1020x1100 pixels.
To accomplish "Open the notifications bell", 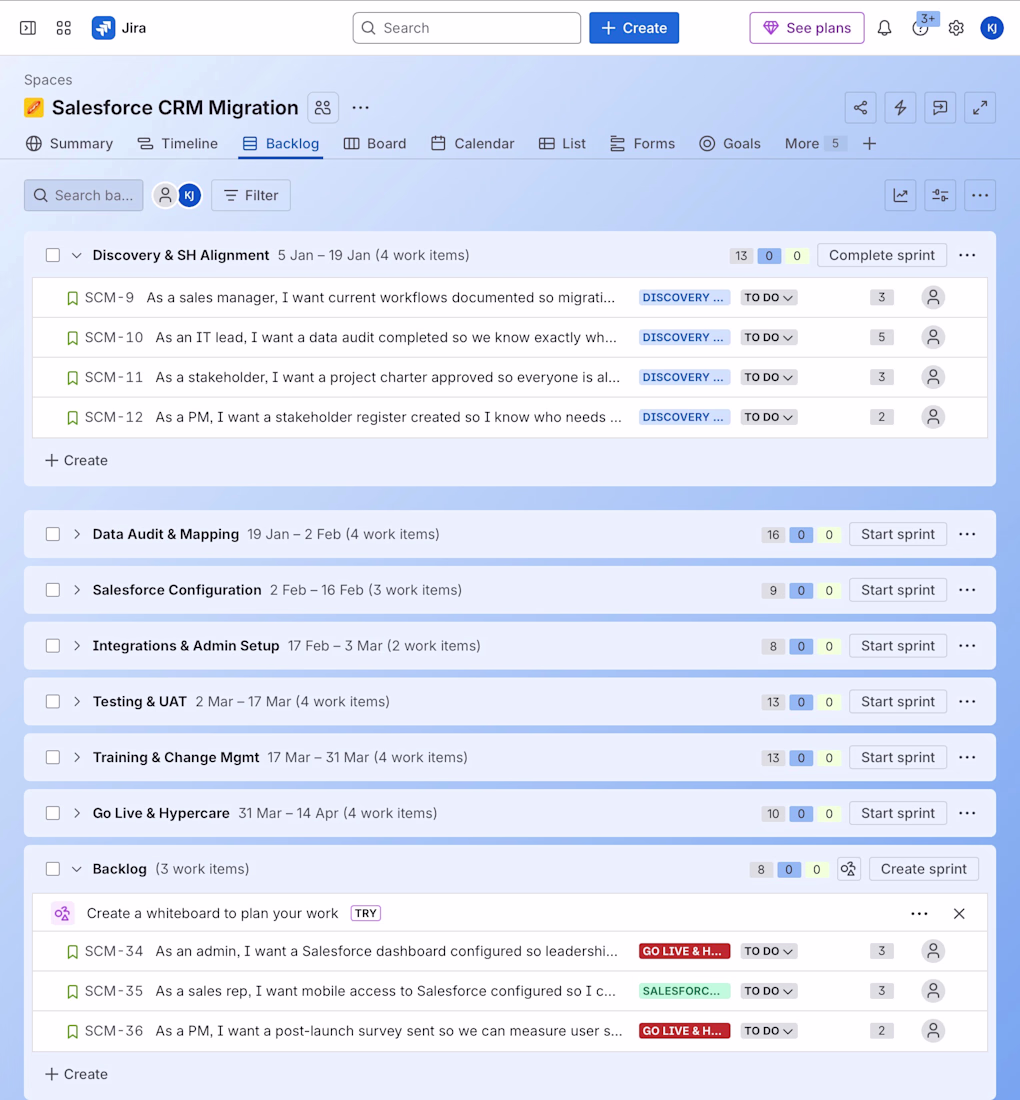I will 885,28.
